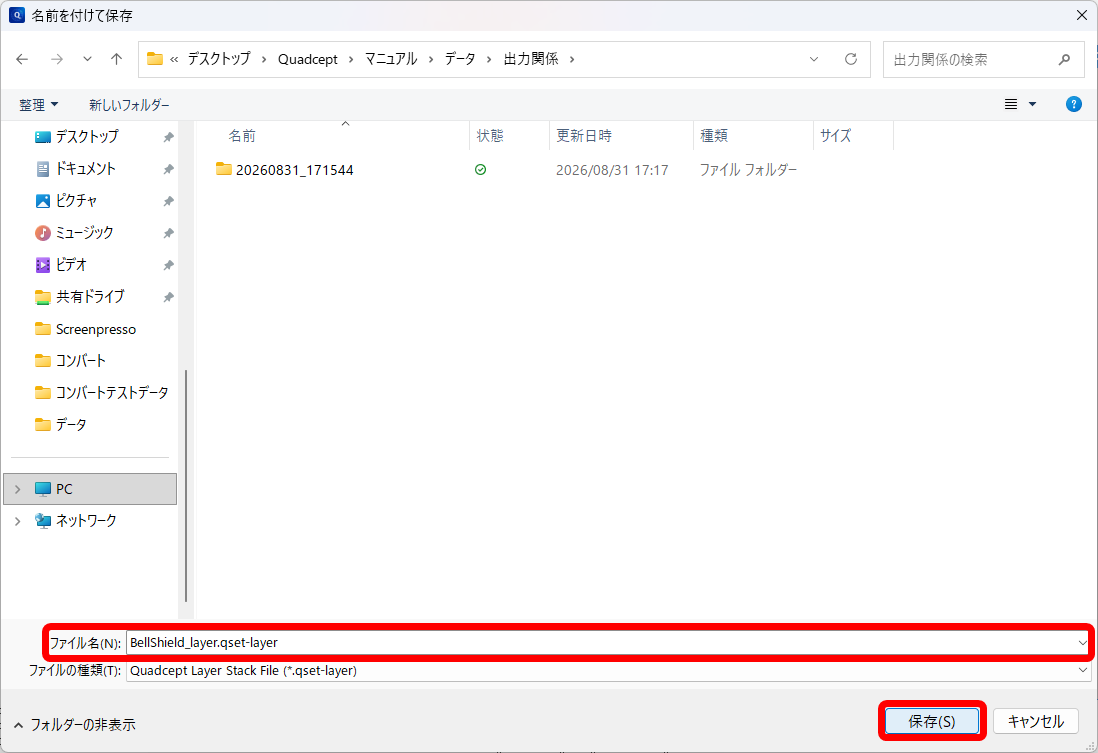Go back with the back arrow
Screen dimensions: 1098x753
[22, 60]
